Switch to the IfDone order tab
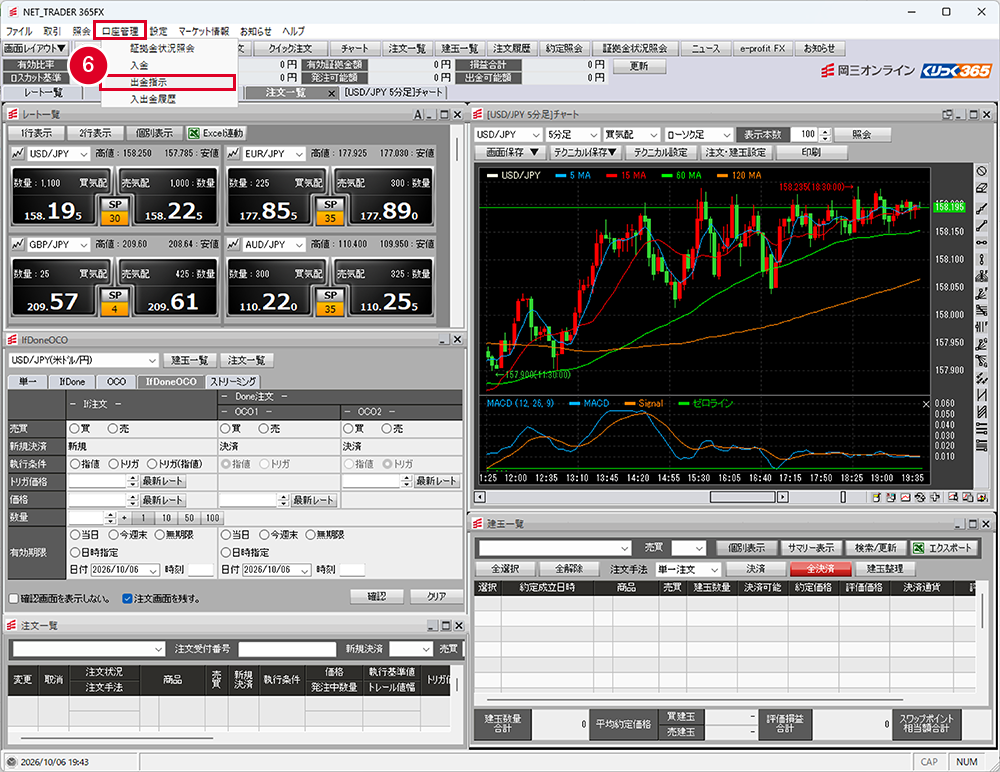This screenshot has width=1000, height=772. click(72, 382)
